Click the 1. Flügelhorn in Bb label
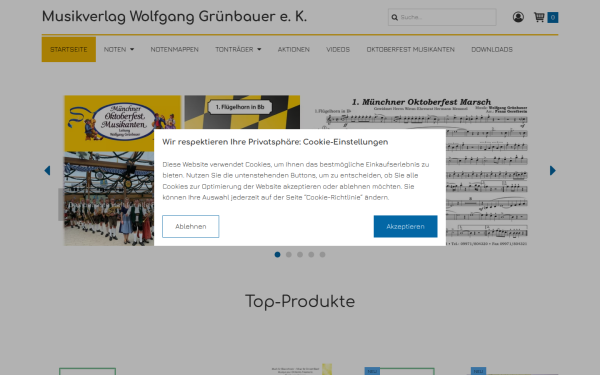 pyautogui.click(x=240, y=107)
